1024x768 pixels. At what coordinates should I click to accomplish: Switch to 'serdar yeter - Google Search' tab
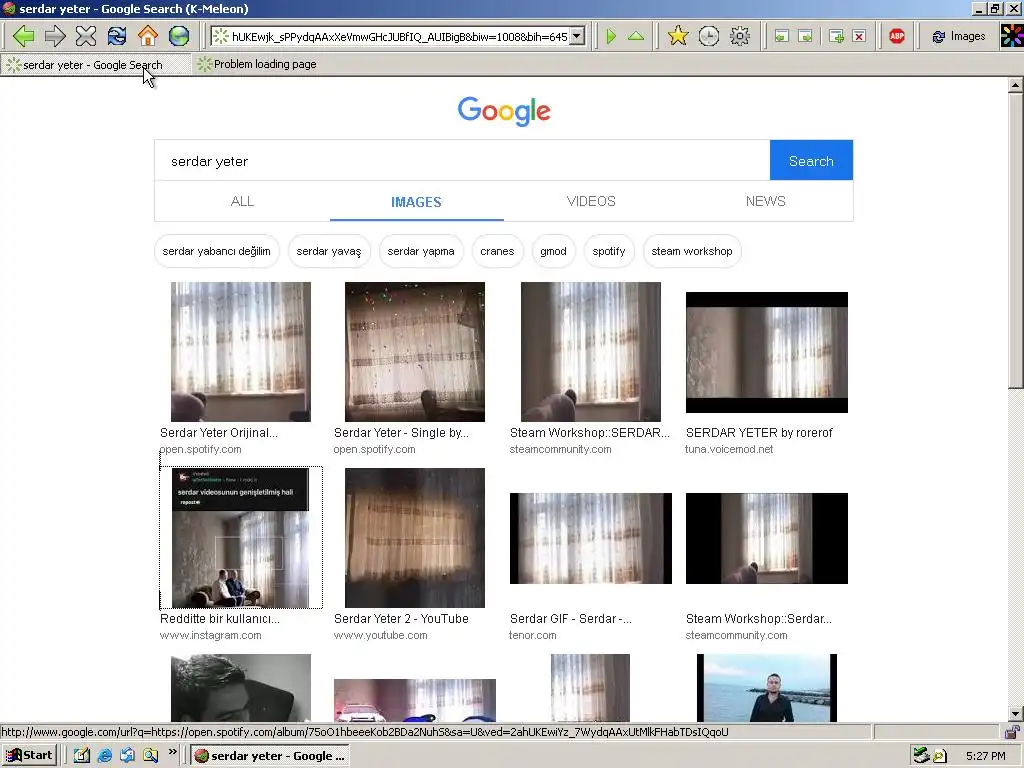(x=96, y=64)
